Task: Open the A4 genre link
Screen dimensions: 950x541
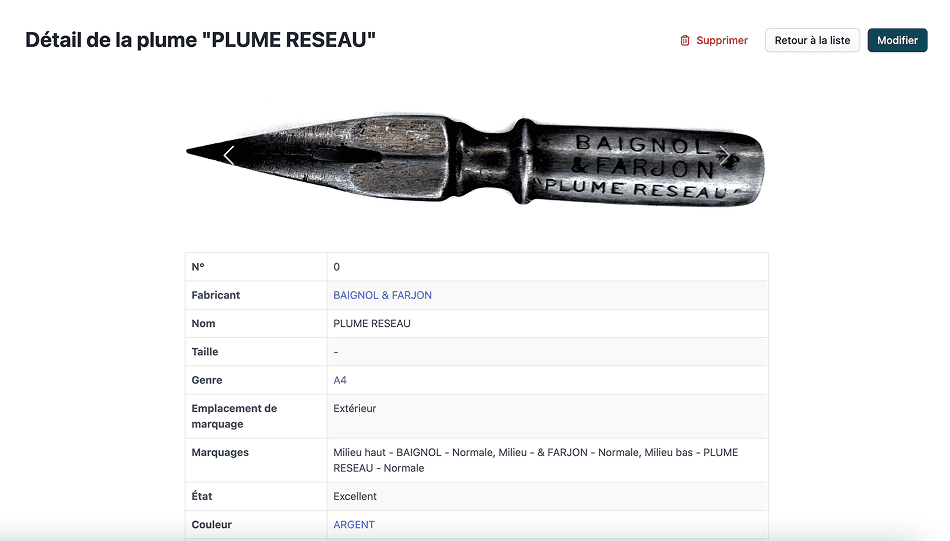Action: (340, 380)
